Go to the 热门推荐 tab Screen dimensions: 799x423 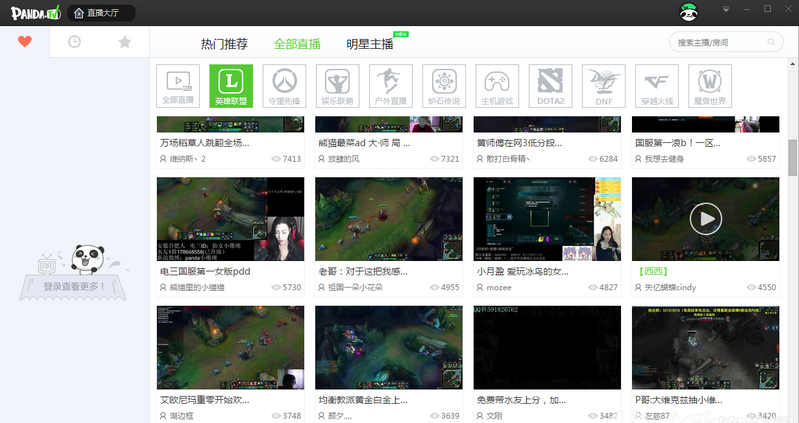224,44
